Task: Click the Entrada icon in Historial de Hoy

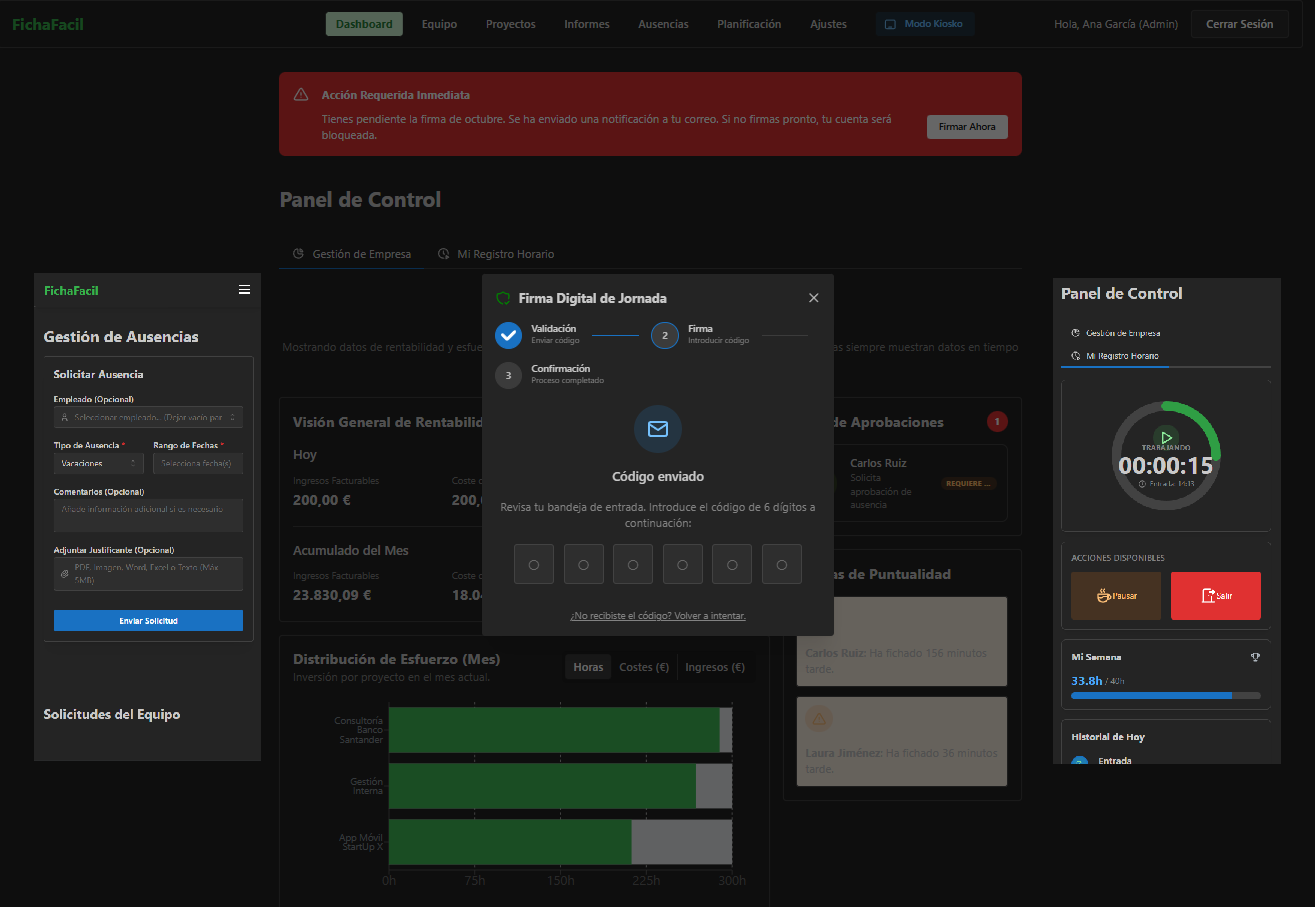Action: coord(1078,760)
